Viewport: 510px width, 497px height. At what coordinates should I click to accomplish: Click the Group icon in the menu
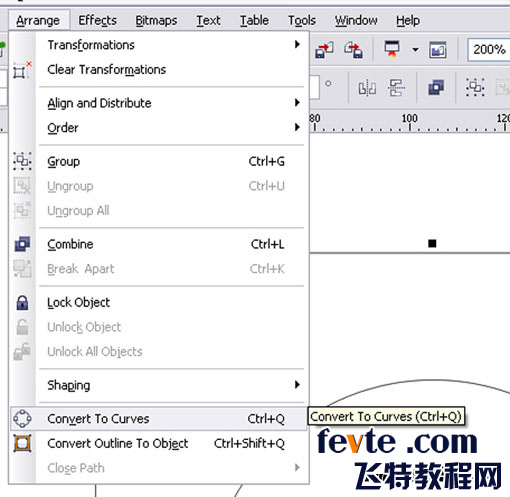pyautogui.click(x=22, y=161)
